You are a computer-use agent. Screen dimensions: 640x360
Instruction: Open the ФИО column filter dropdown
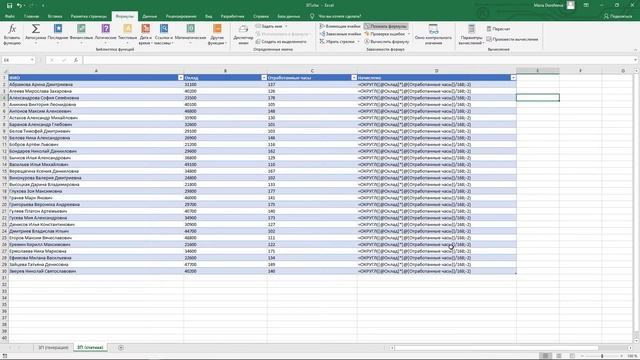(x=180, y=78)
